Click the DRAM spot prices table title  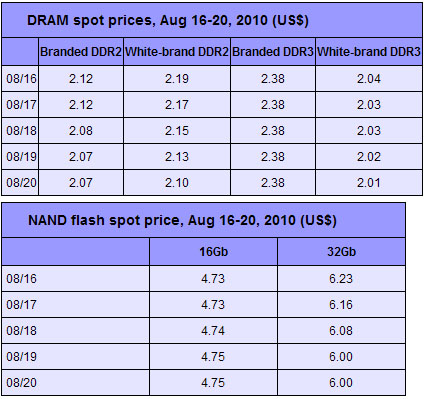(x=168, y=21)
